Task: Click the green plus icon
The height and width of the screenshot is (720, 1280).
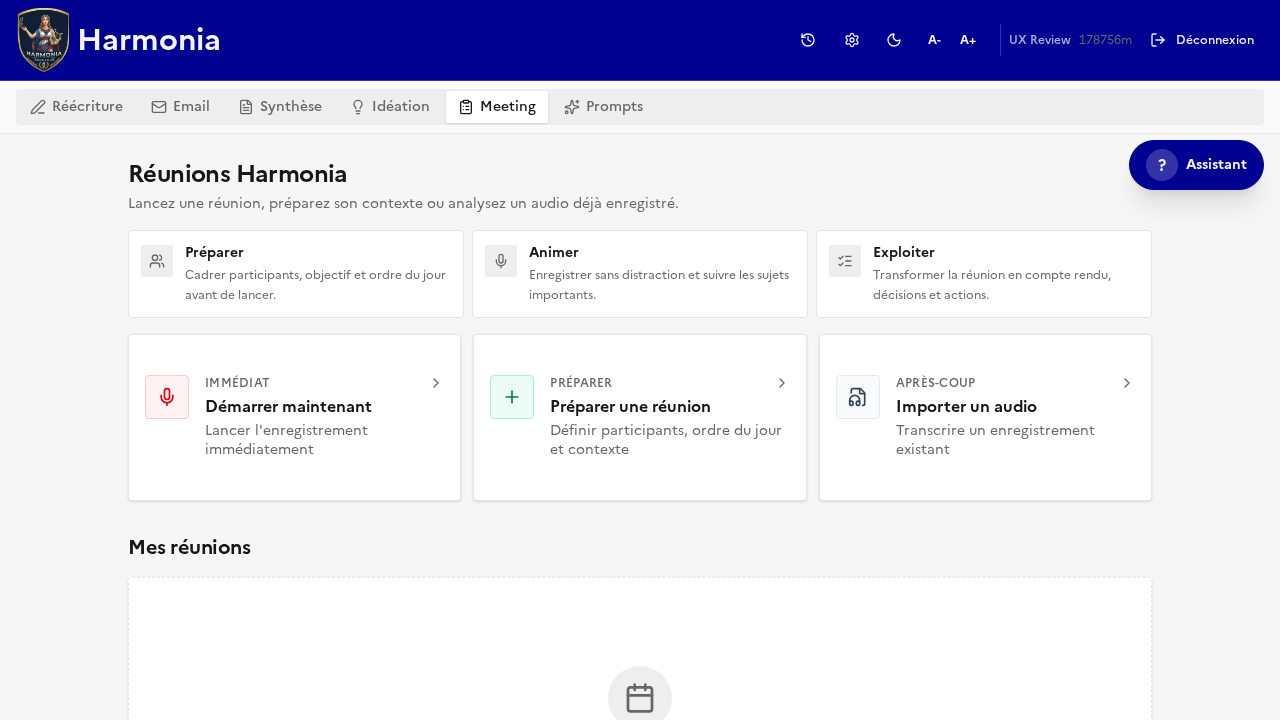Action: [x=512, y=397]
